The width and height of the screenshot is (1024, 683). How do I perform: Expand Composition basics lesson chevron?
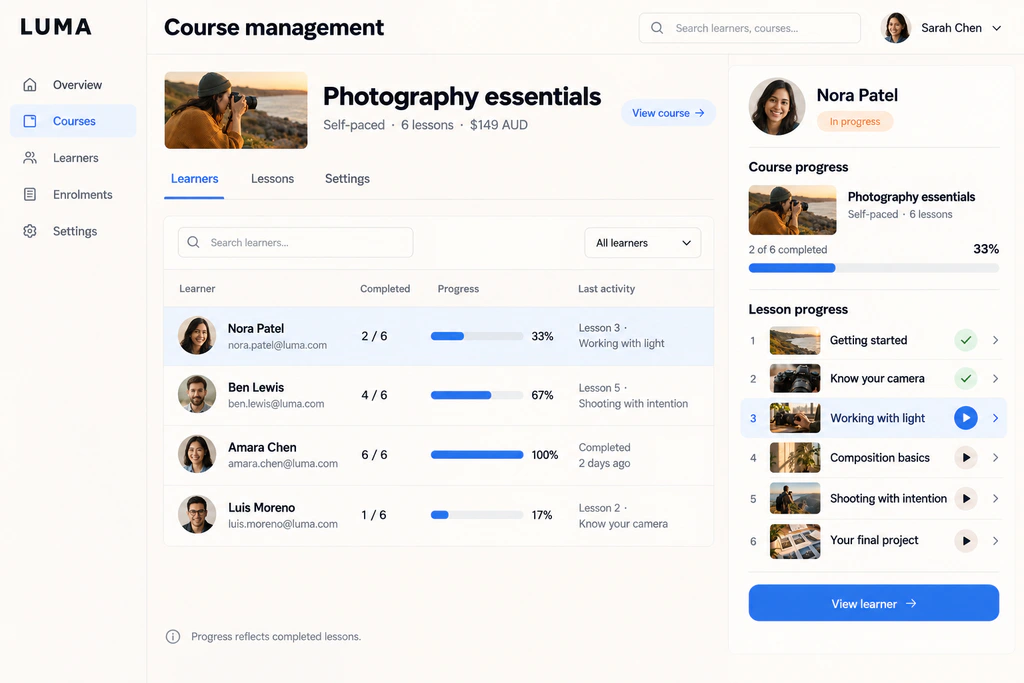click(x=995, y=458)
